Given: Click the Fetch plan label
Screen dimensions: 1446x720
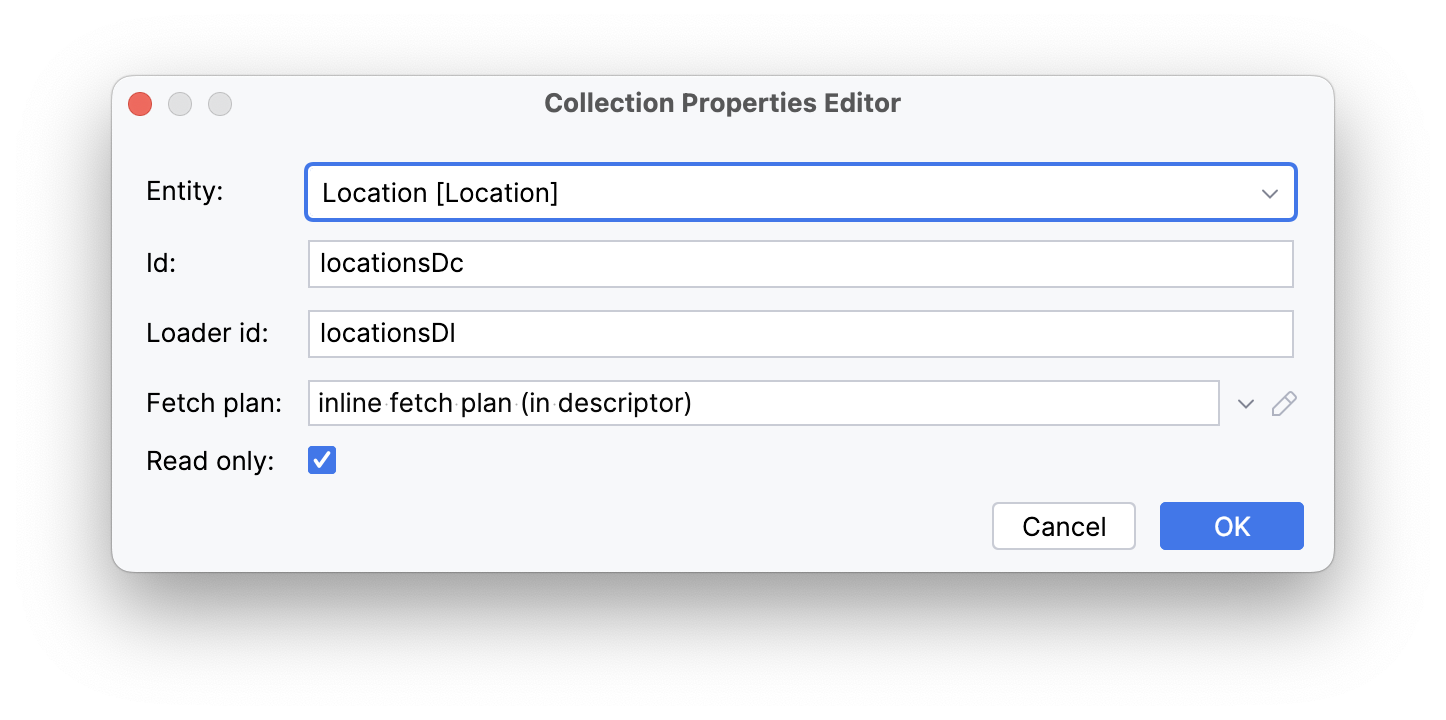Looking at the screenshot, I should pyautogui.click(x=213, y=403).
